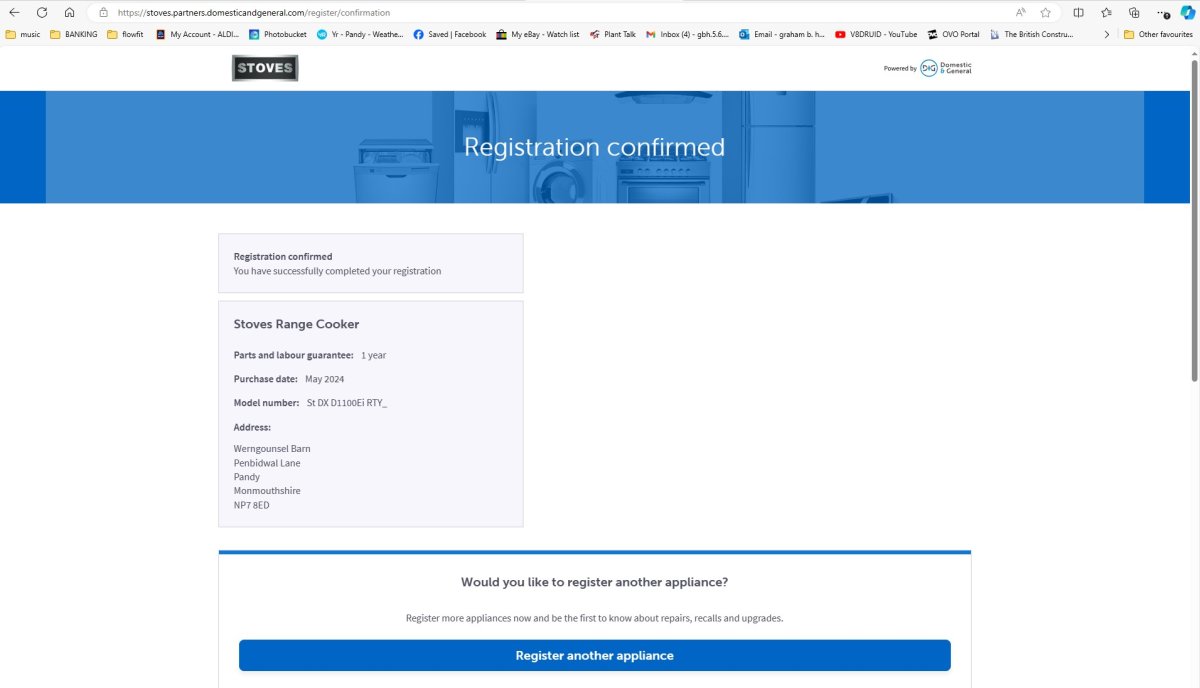Open the flowfit bookmarks folder
The height and width of the screenshot is (688, 1200).
[x=125, y=34]
